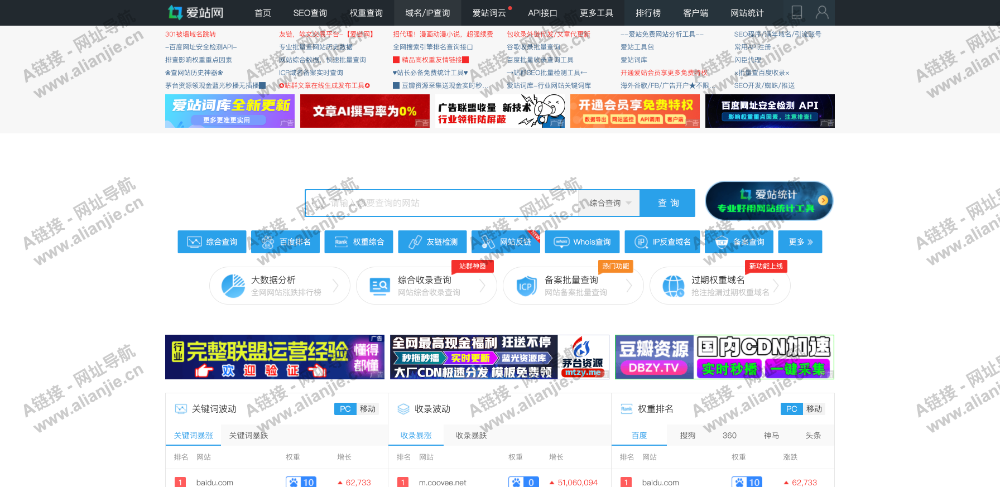Click the website query input field

coord(441,203)
